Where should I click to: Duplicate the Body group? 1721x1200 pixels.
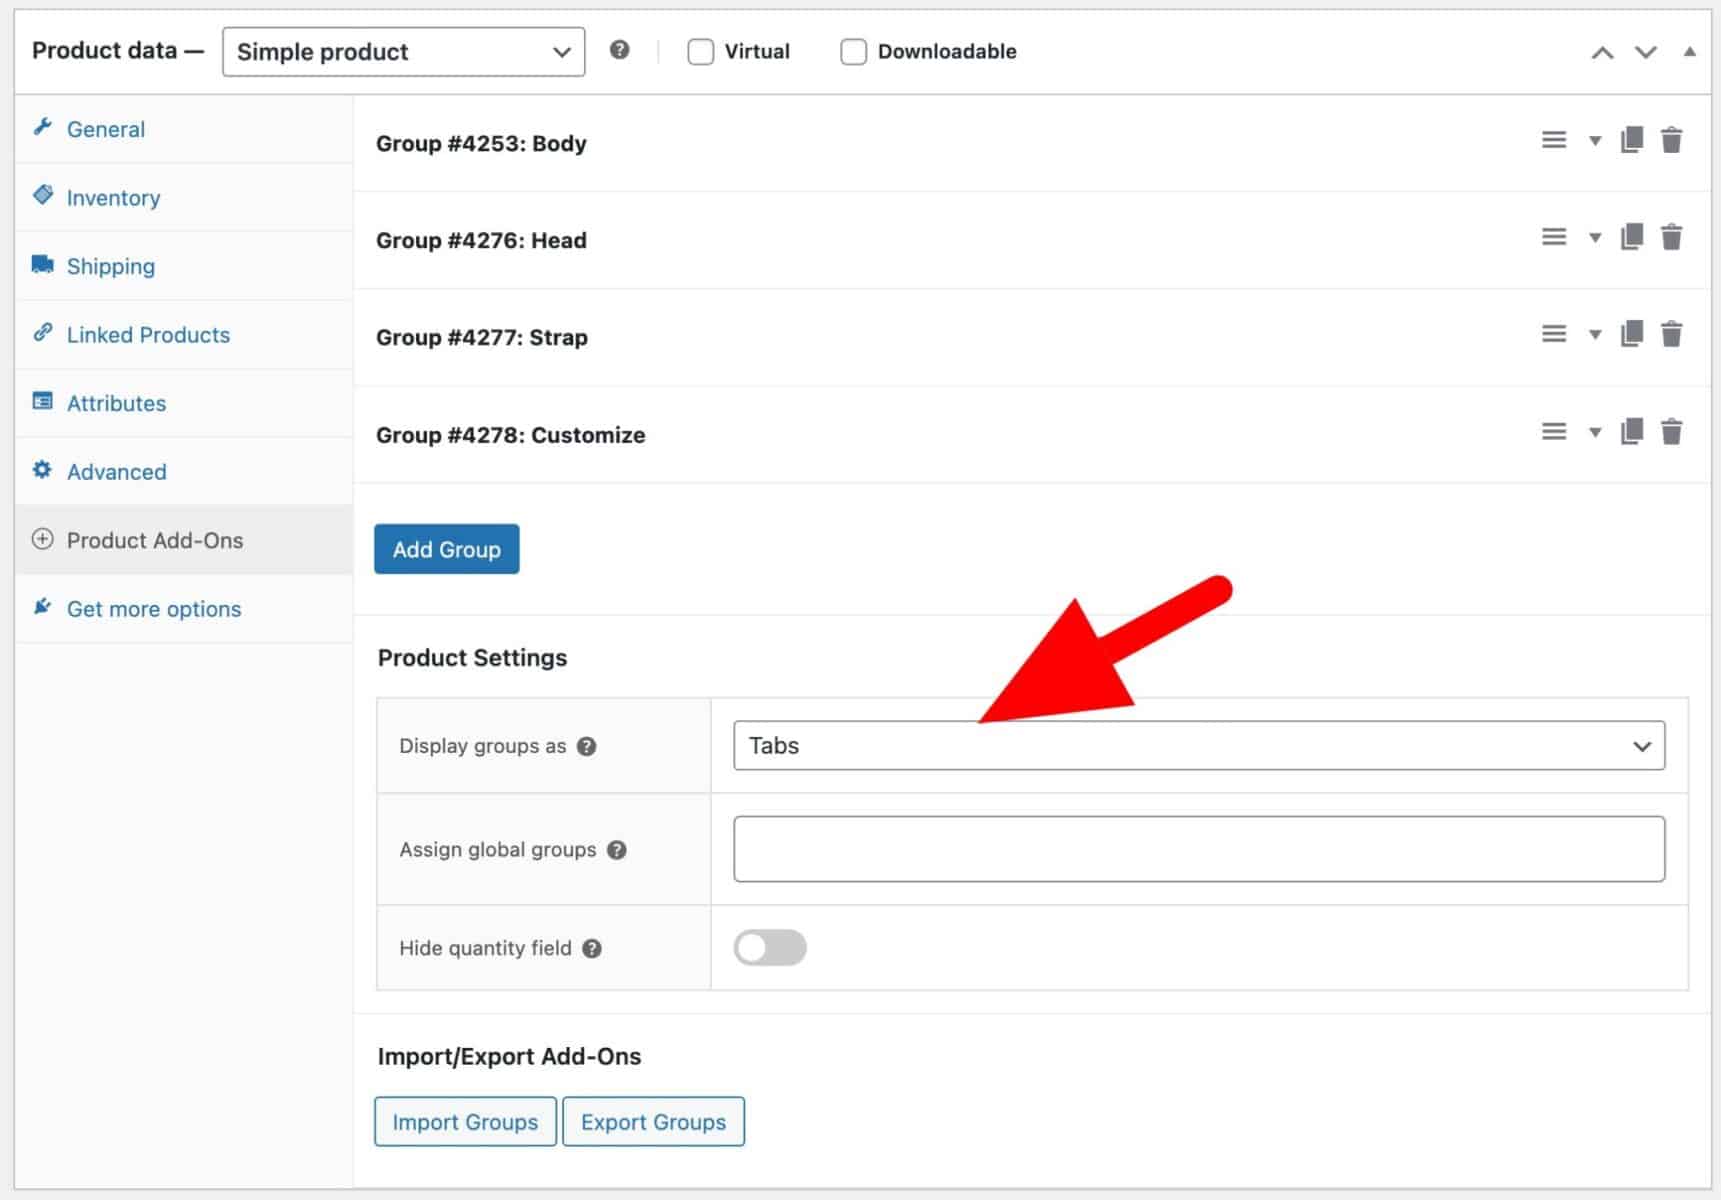point(1632,140)
